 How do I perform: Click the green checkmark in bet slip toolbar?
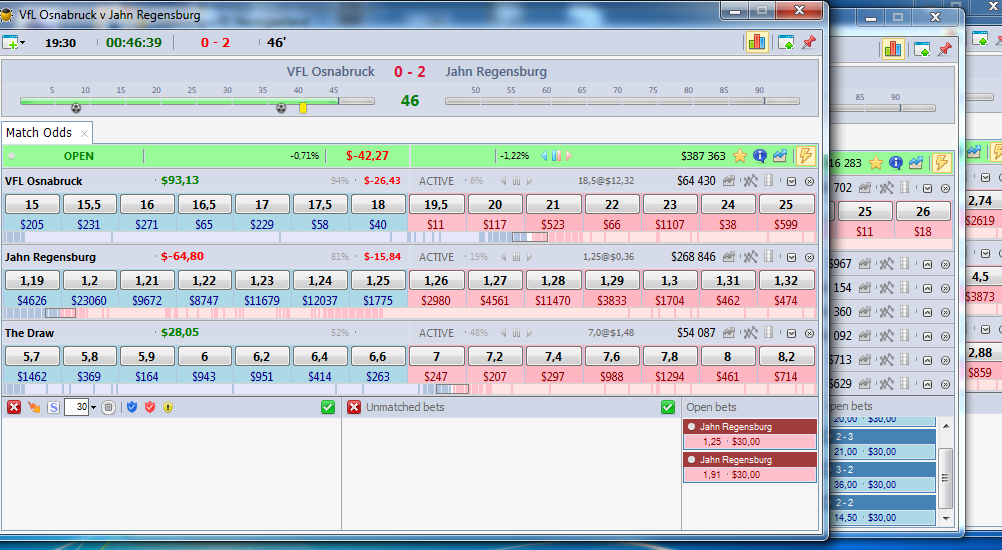(328, 407)
